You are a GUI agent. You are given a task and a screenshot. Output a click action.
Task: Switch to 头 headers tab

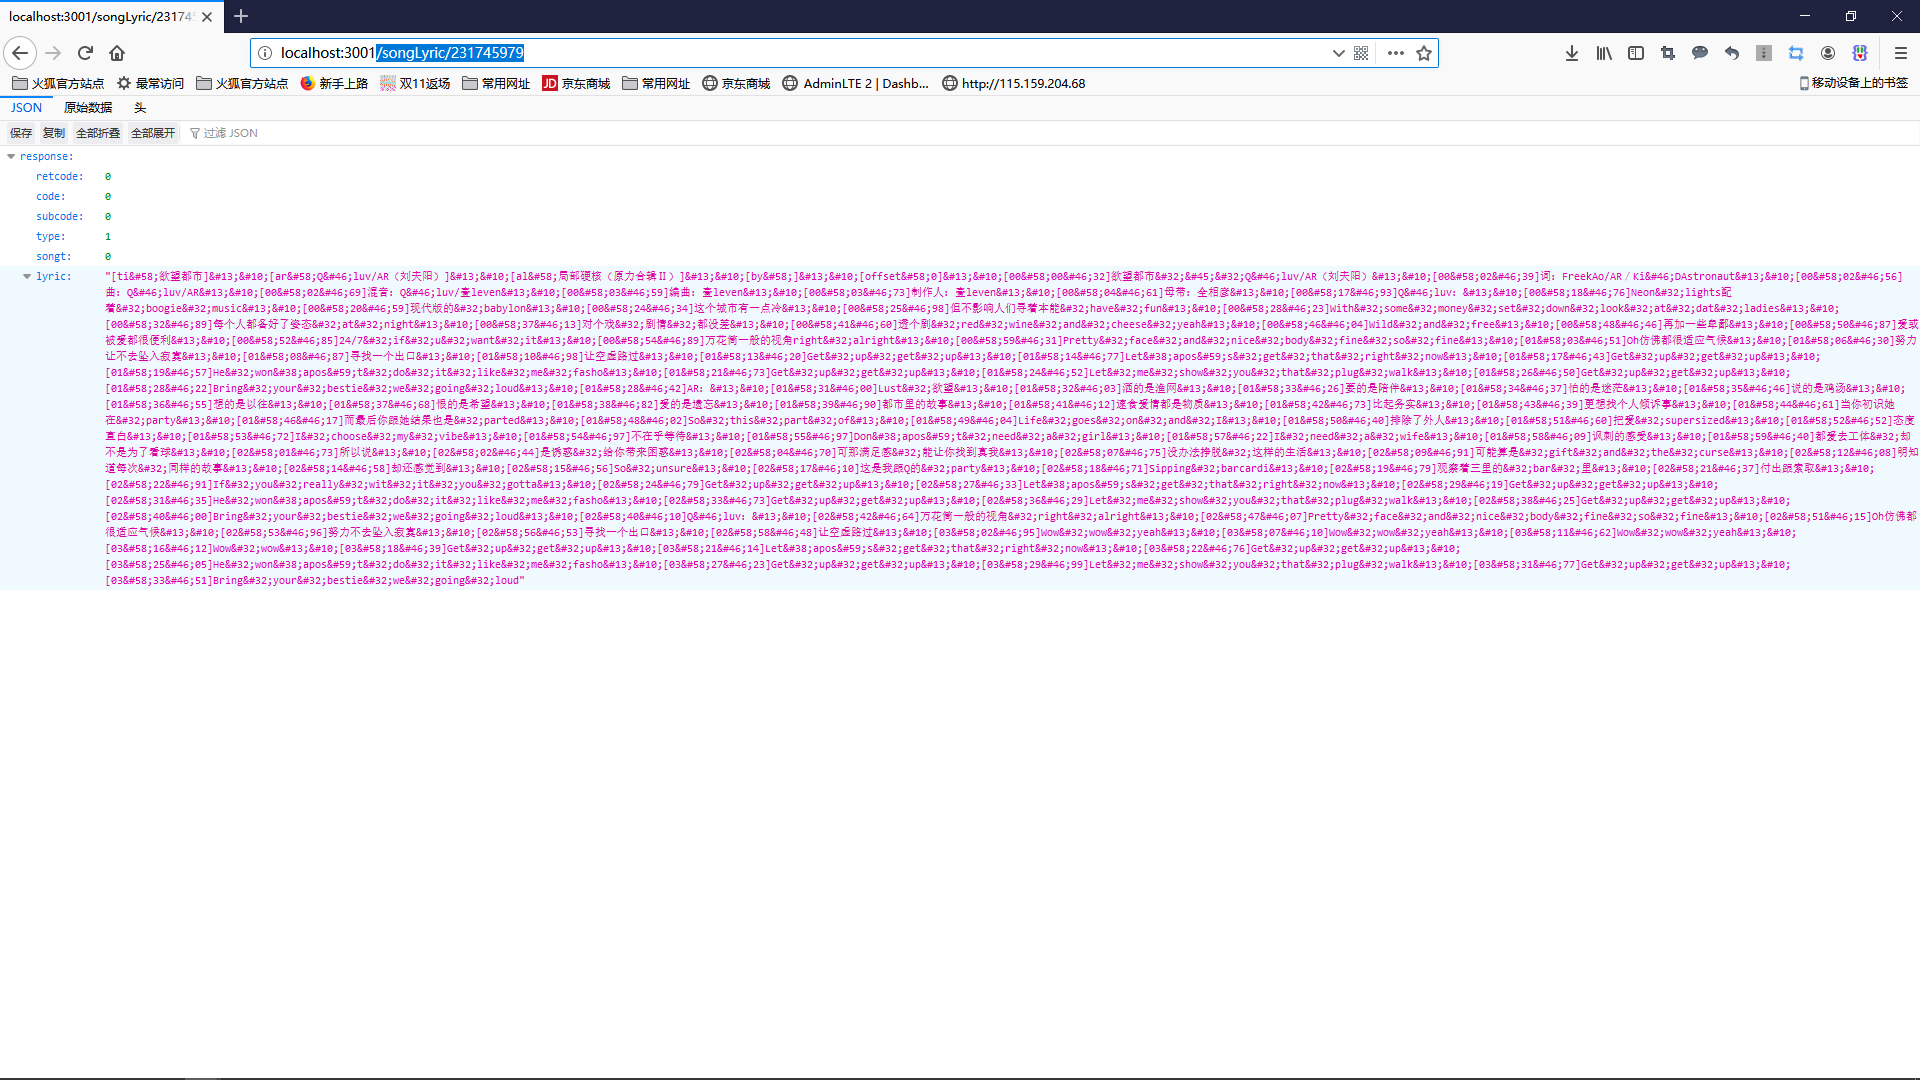(140, 108)
